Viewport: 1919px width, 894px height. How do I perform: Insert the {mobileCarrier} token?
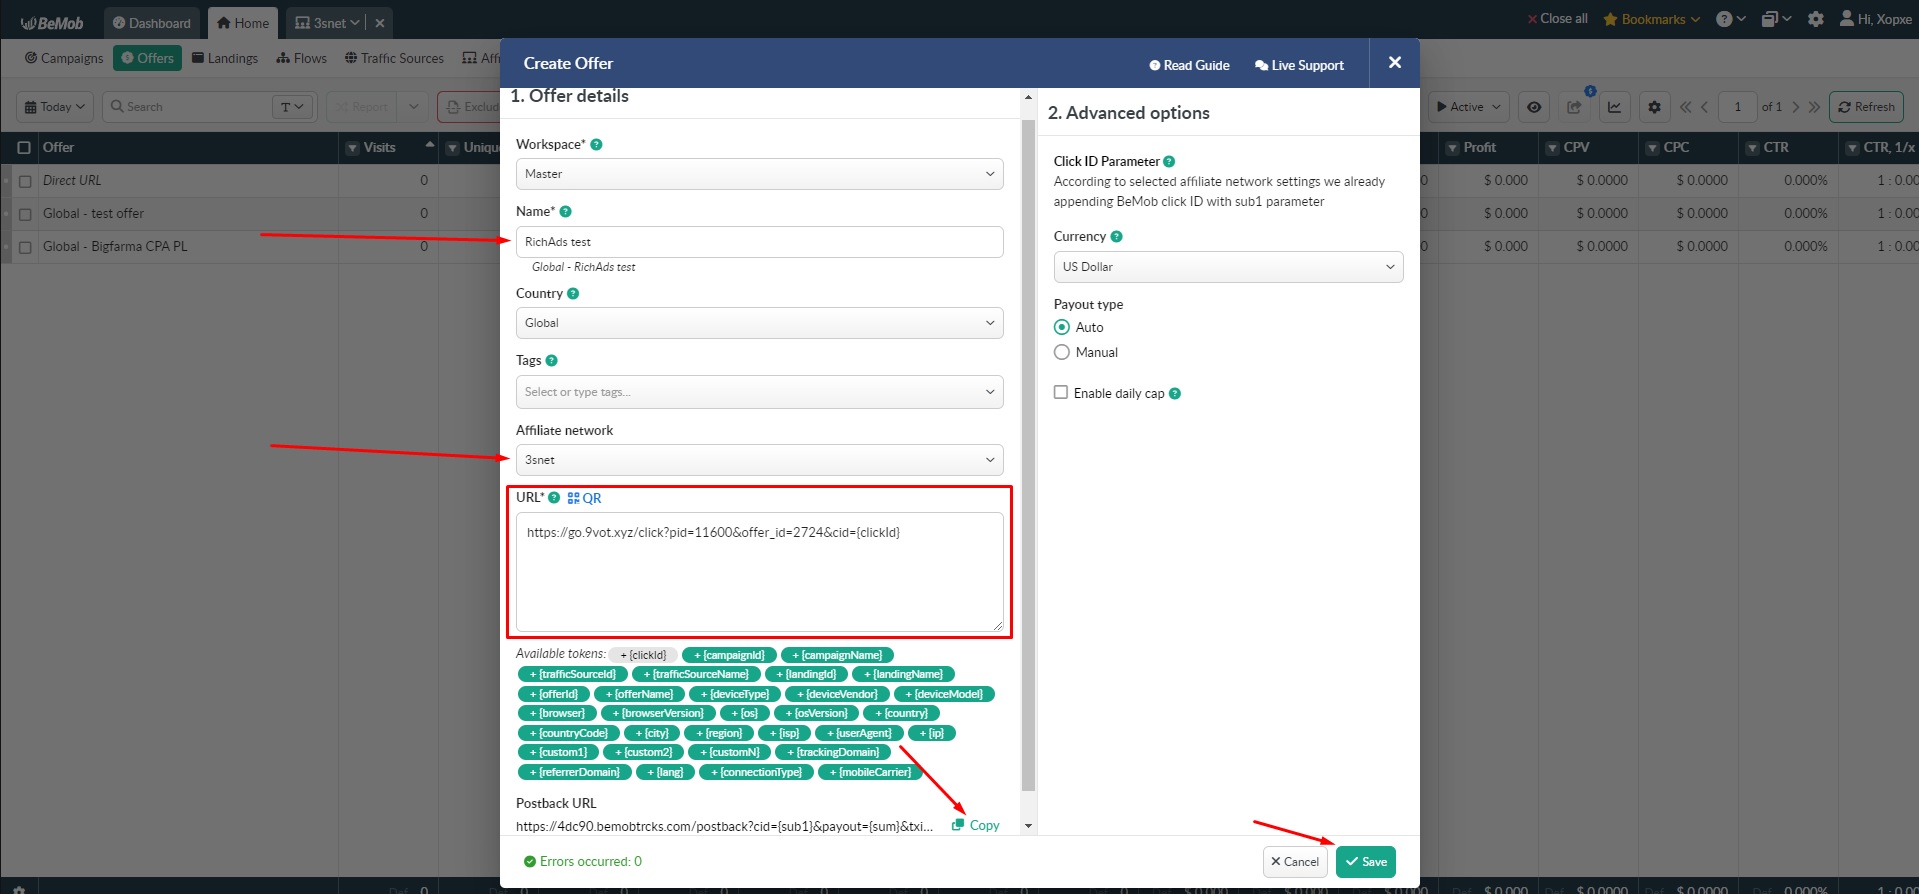(870, 772)
